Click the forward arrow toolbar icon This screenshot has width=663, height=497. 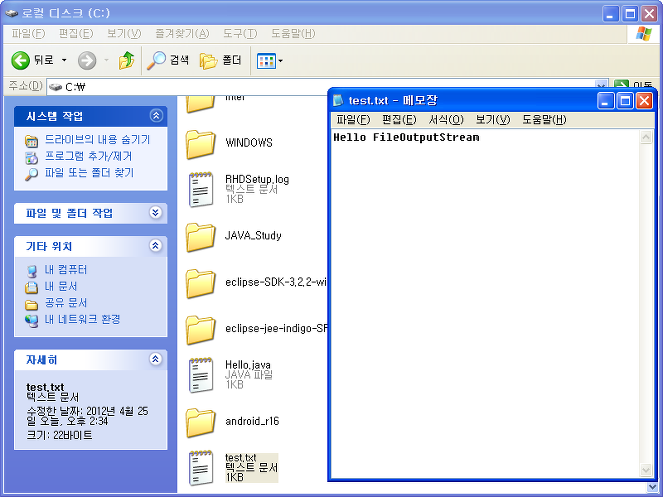coord(87,60)
